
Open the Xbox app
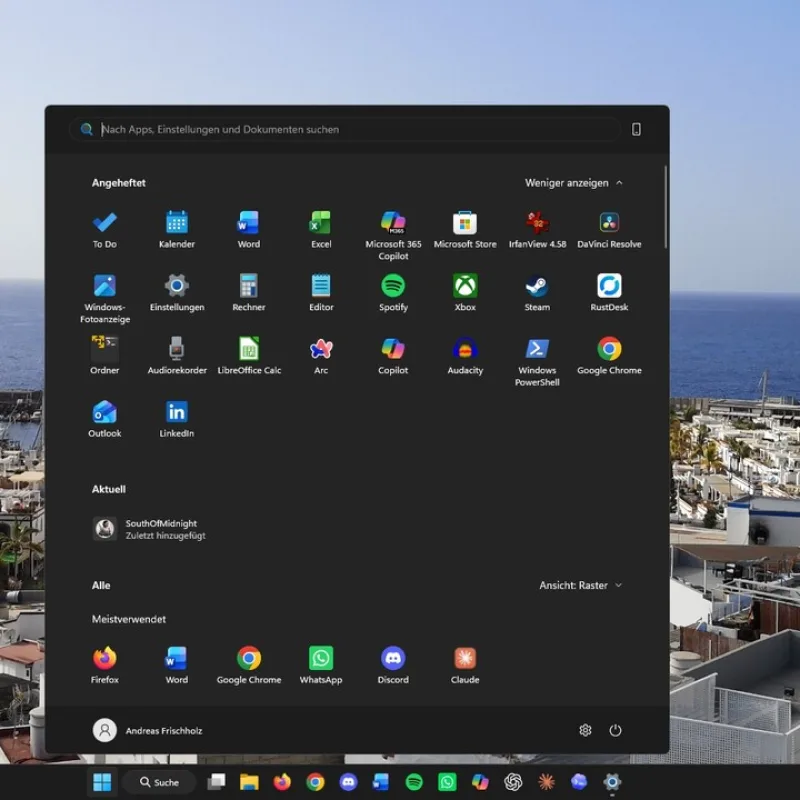[x=465, y=293]
